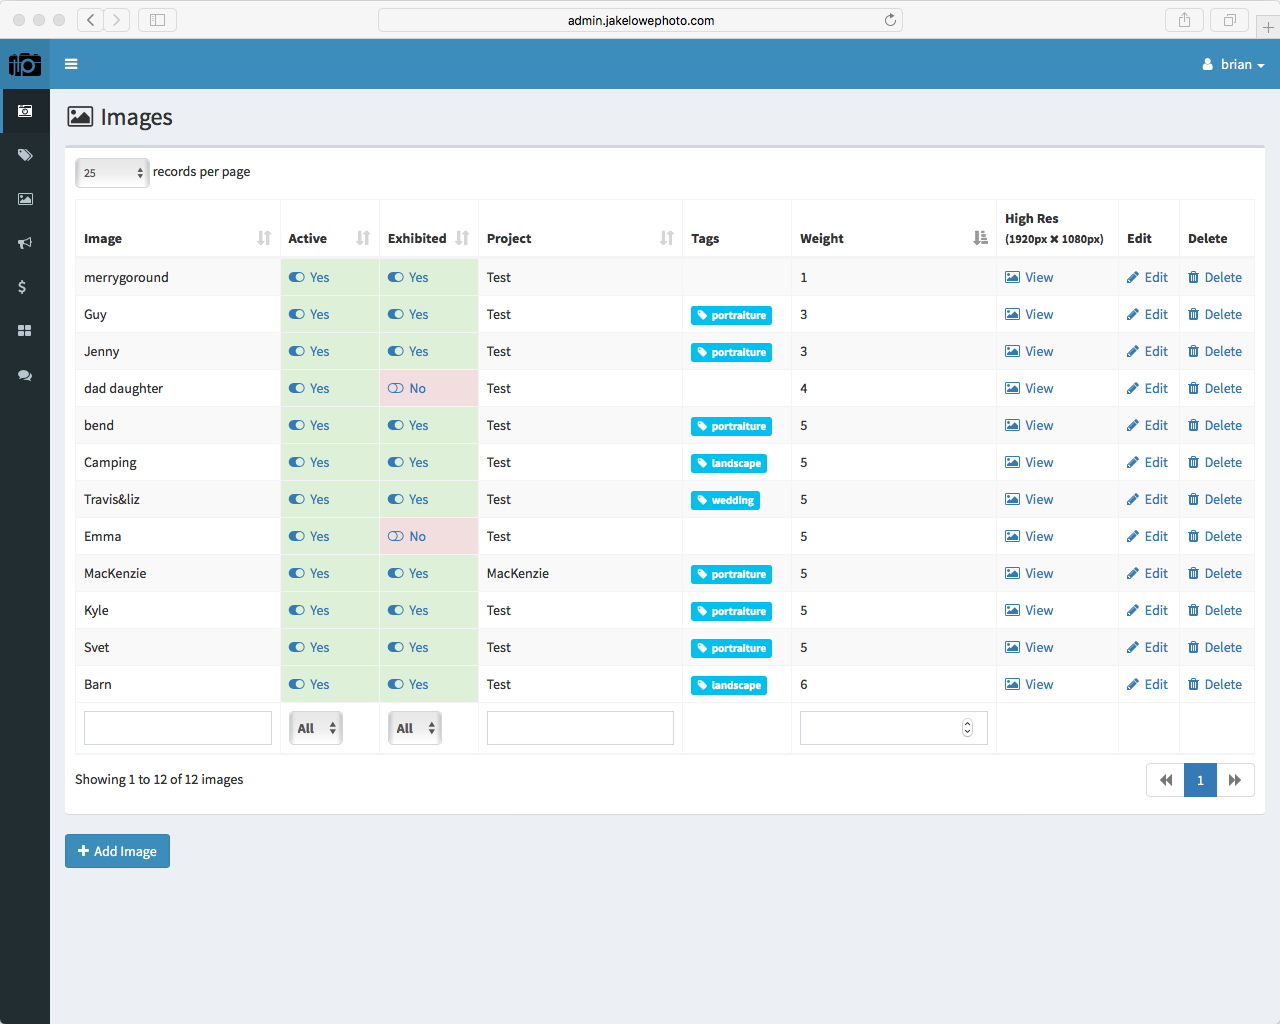Screen dimensions: 1280x1024
Task: Delete the Svet image
Action: pyautogui.click(x=1215, y=647)
